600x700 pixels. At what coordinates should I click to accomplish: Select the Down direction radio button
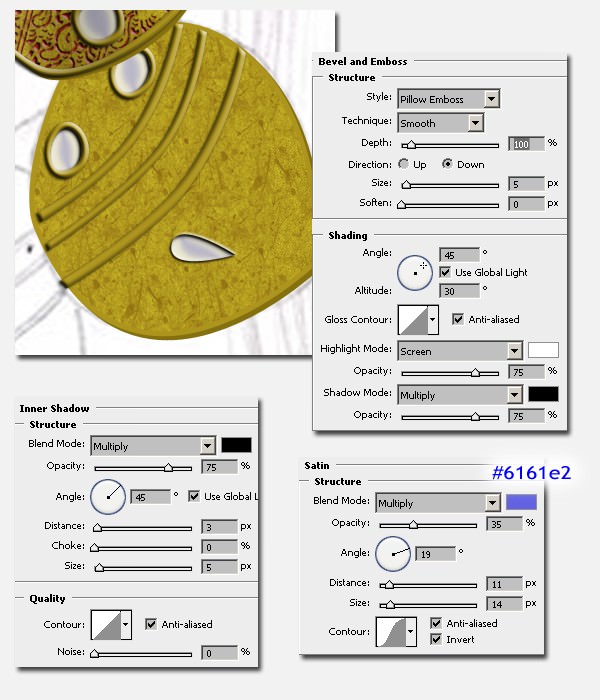(447, 164)
